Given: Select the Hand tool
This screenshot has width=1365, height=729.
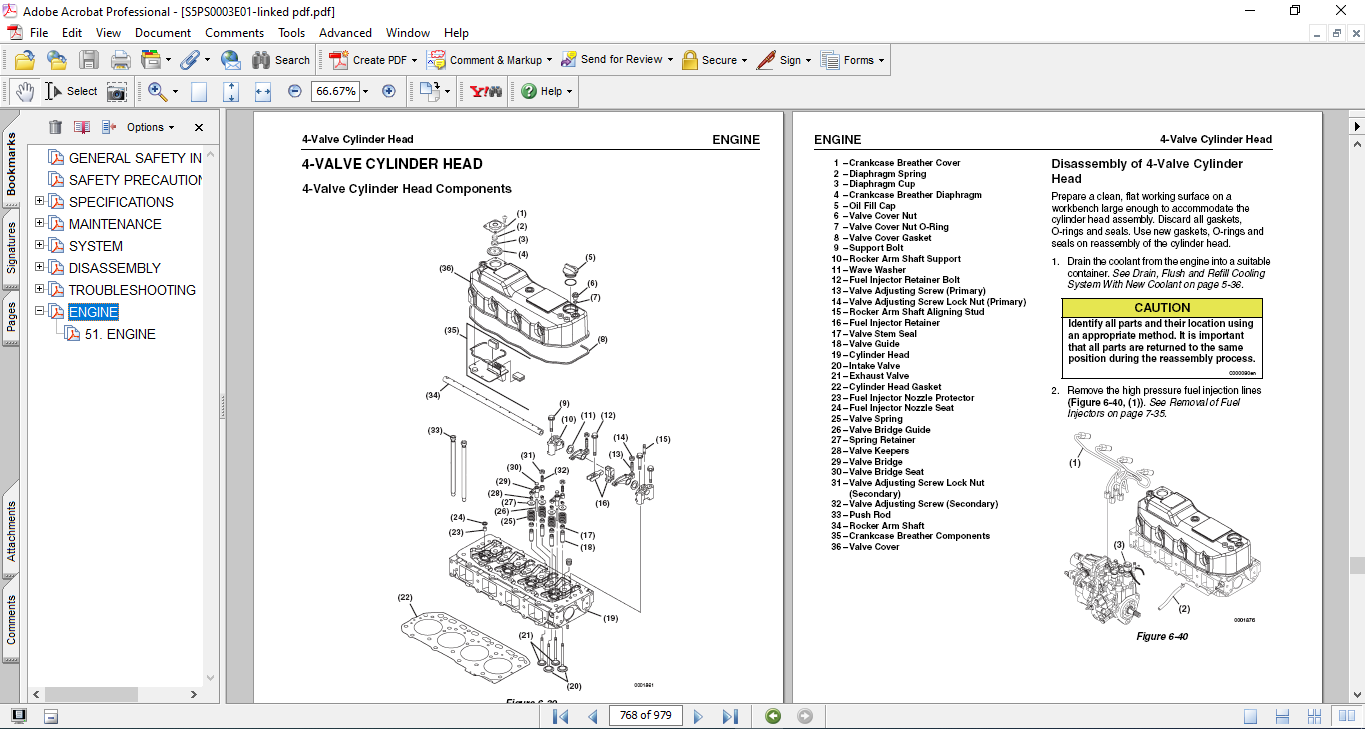Looking at the screenshot, I should click(x=24, y=91).
